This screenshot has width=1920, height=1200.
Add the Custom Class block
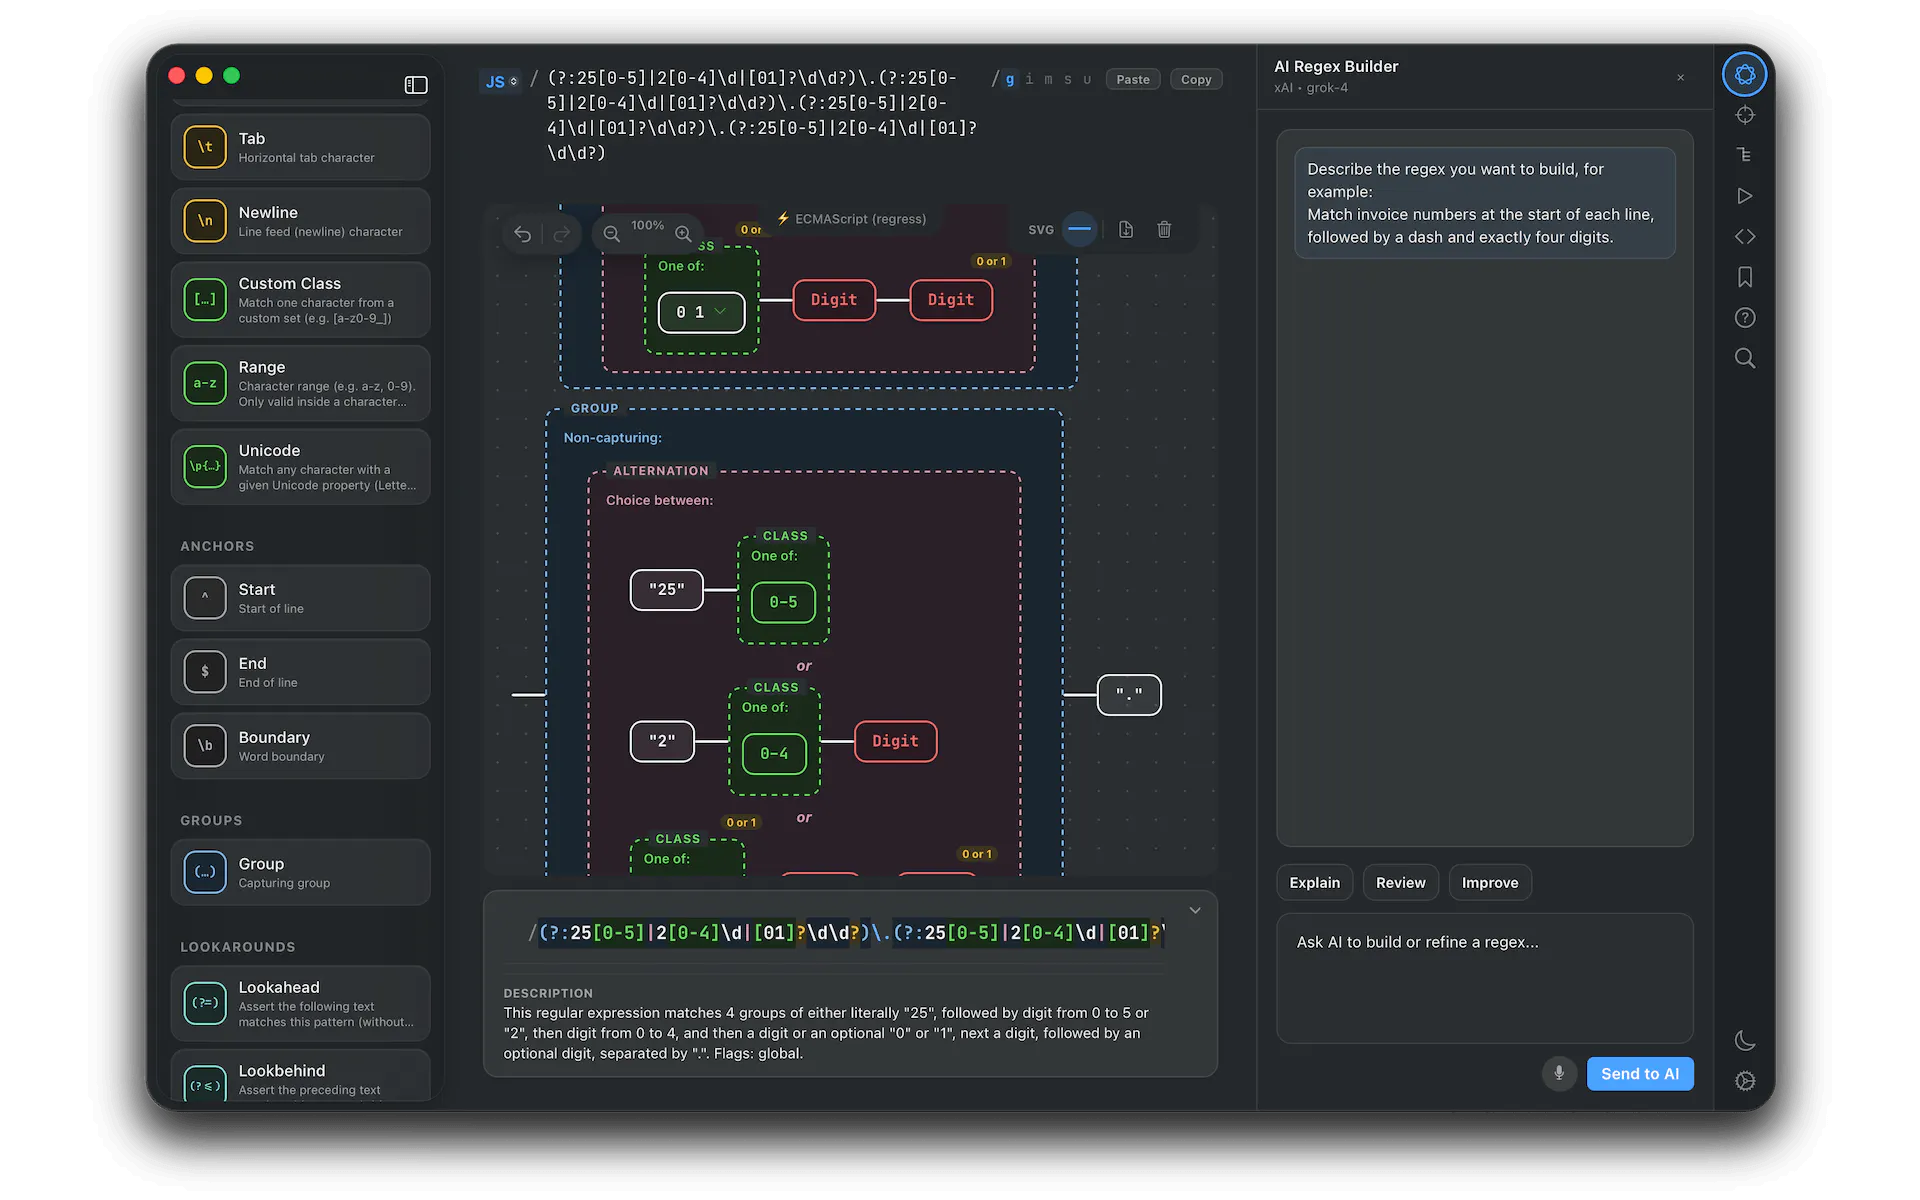[301, 300]
